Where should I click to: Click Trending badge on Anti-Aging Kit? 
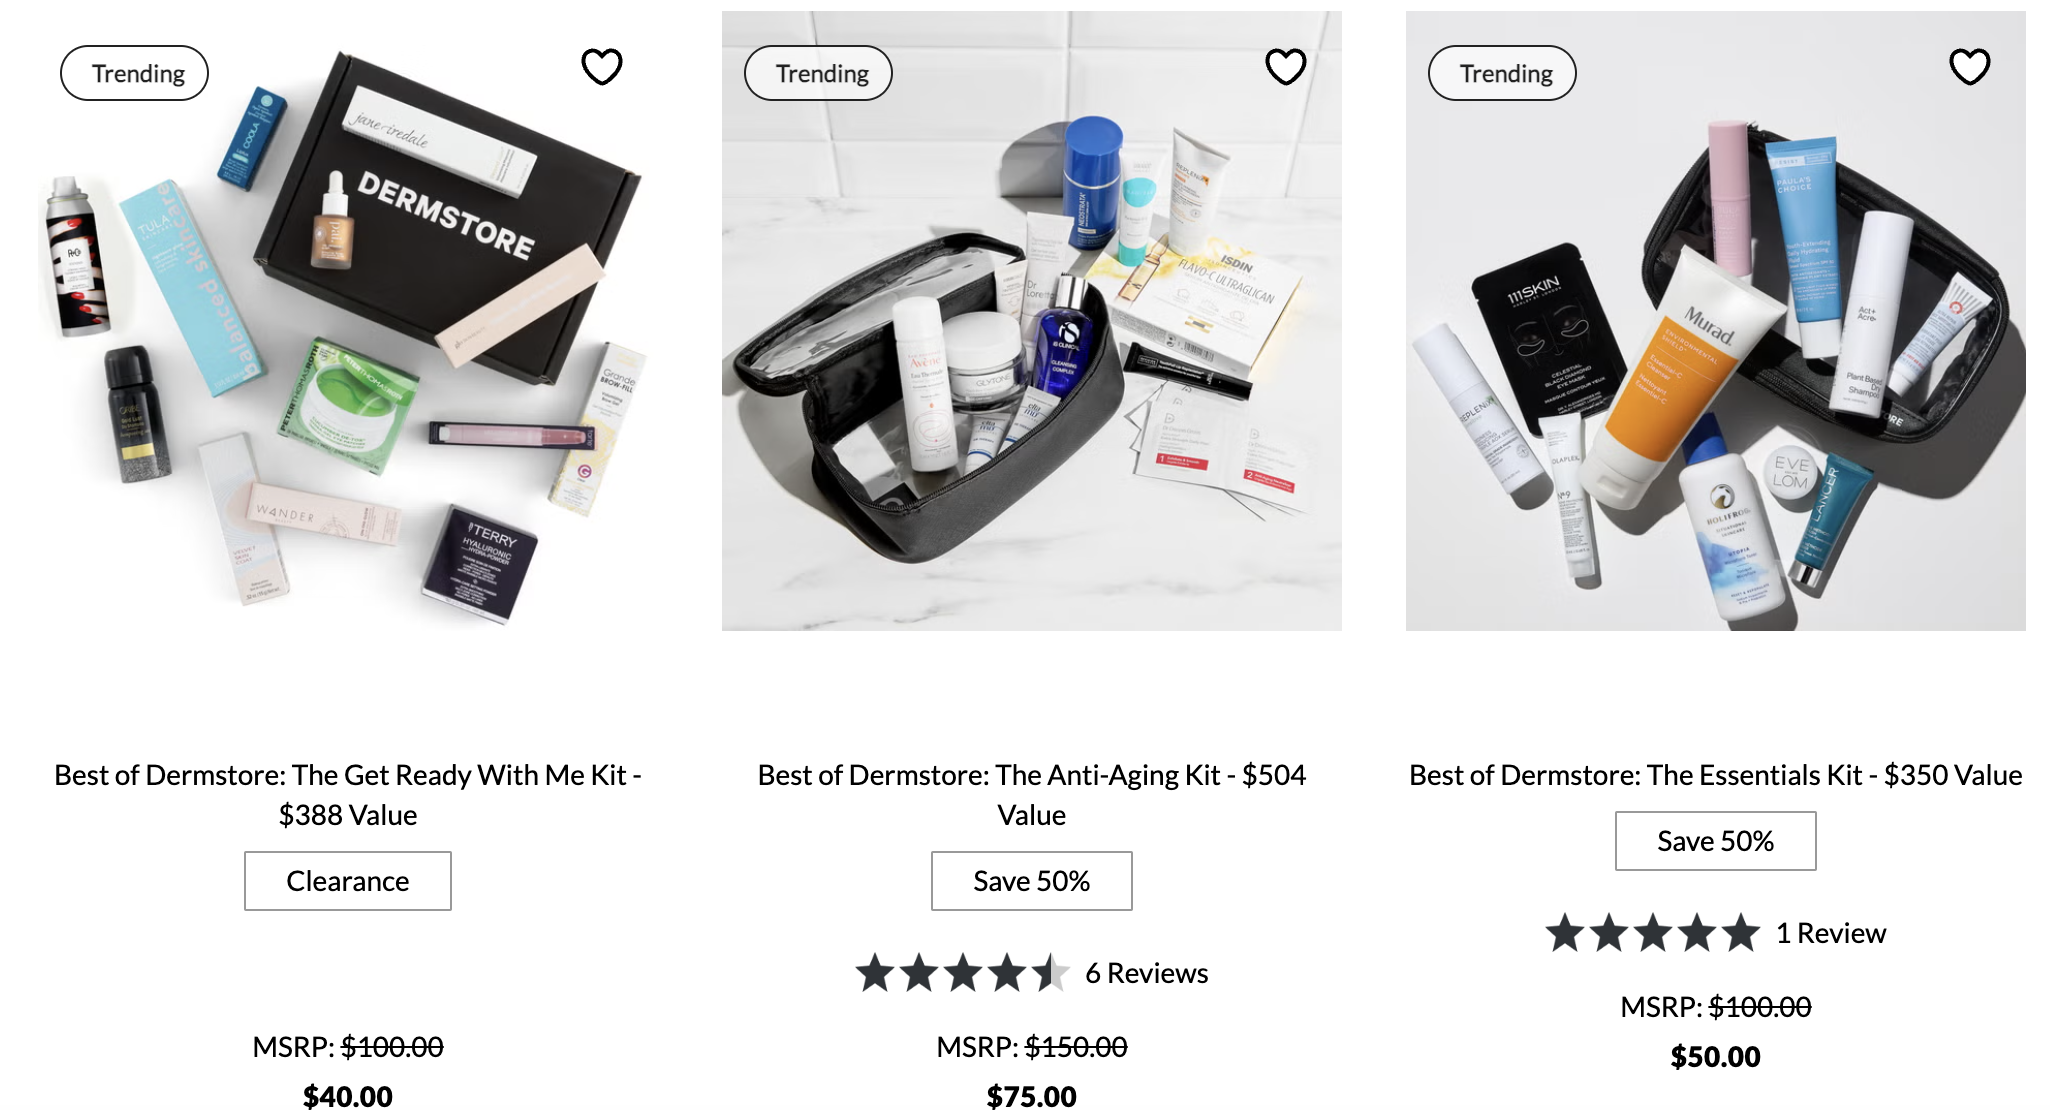(819, 73)
